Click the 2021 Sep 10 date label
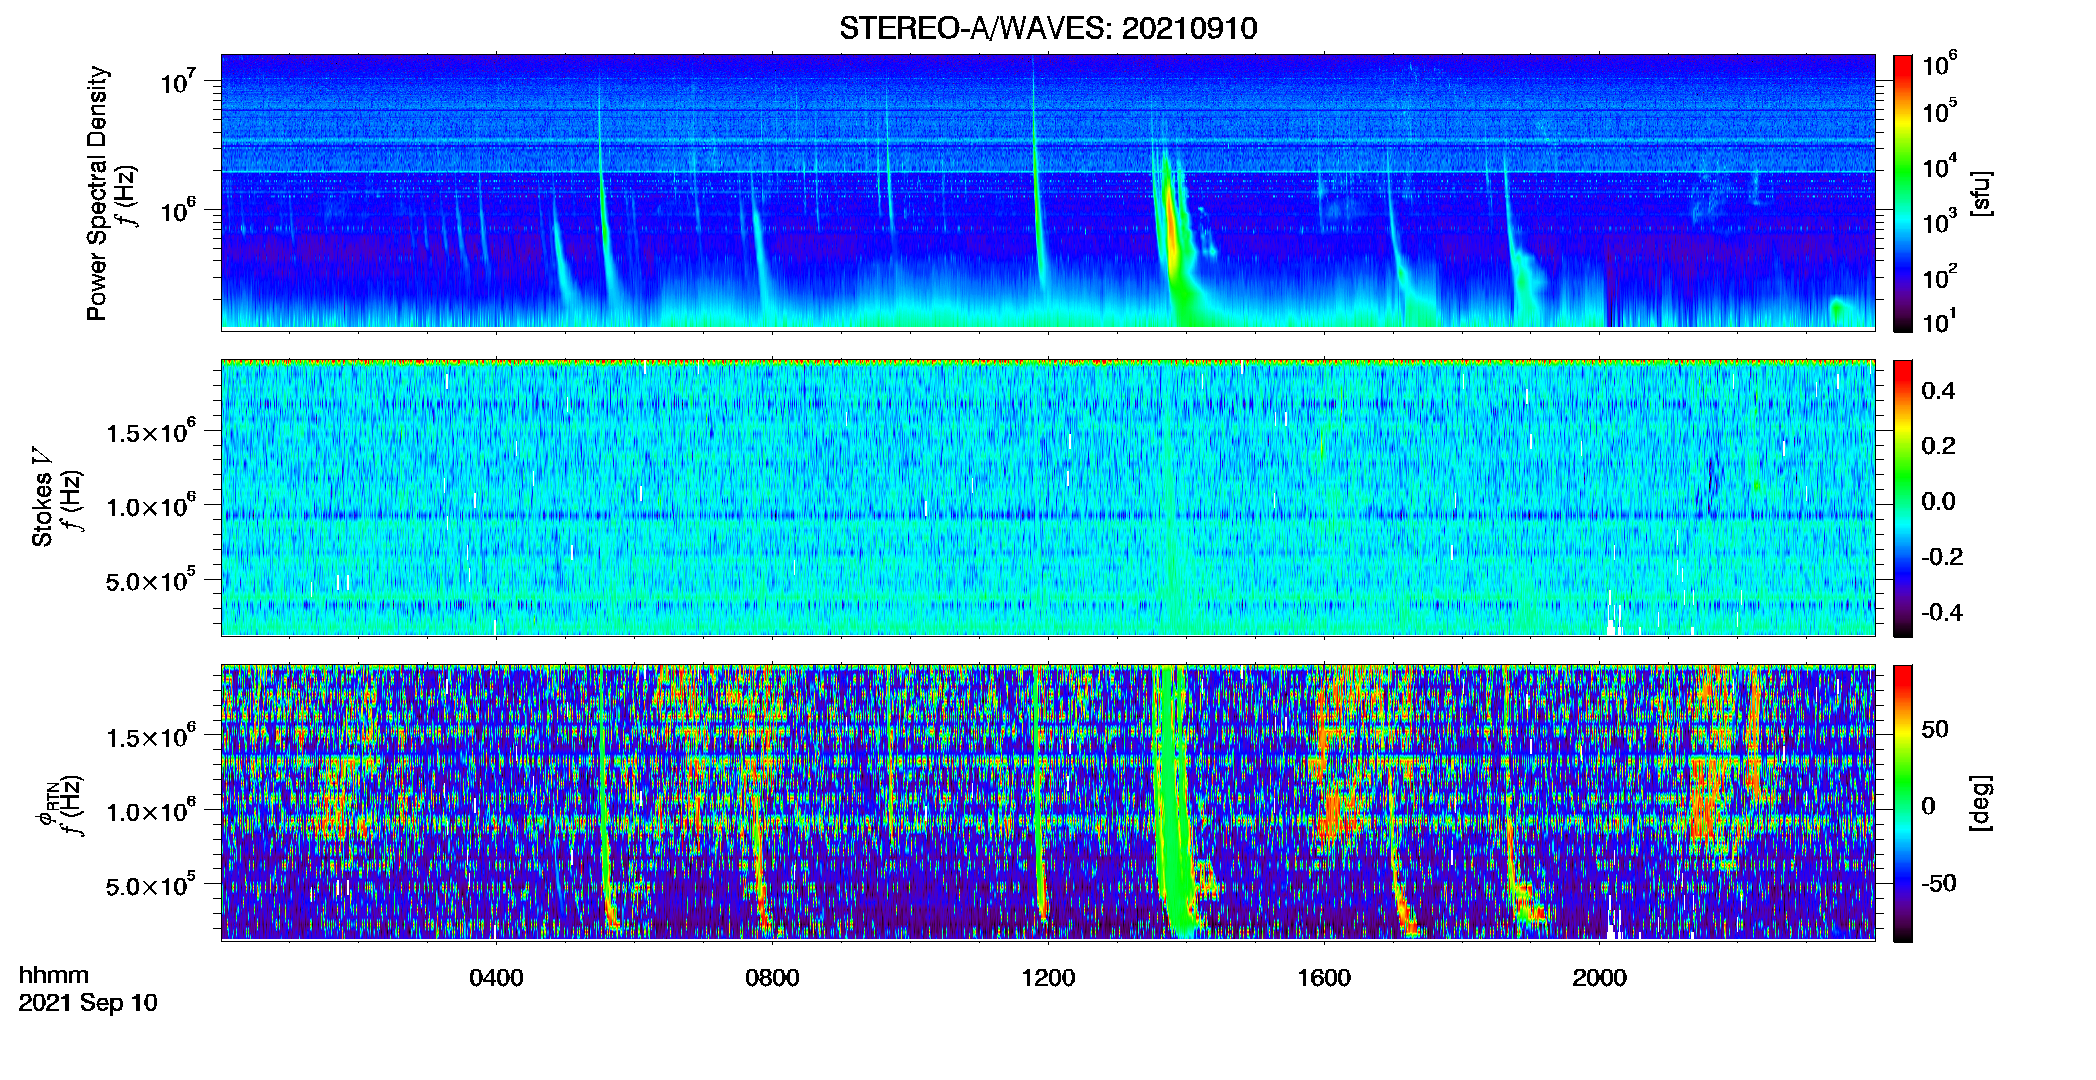Image resolution: width=2096 pixels, height=1080 pixels. (88, 1003)
